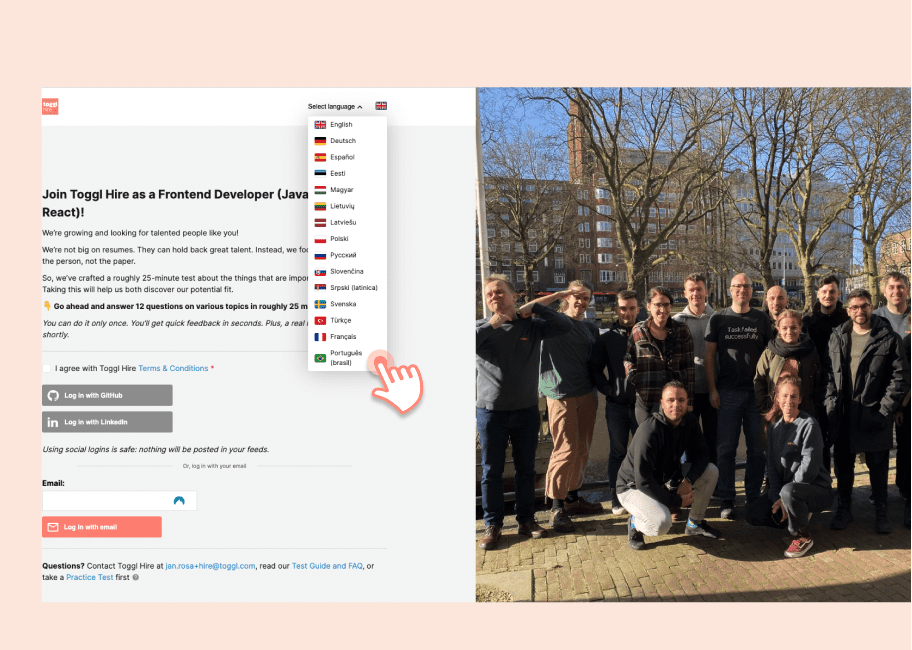Log in with LinkedIn button
This screenshot has height=650, width=912.
click(107, 422)
